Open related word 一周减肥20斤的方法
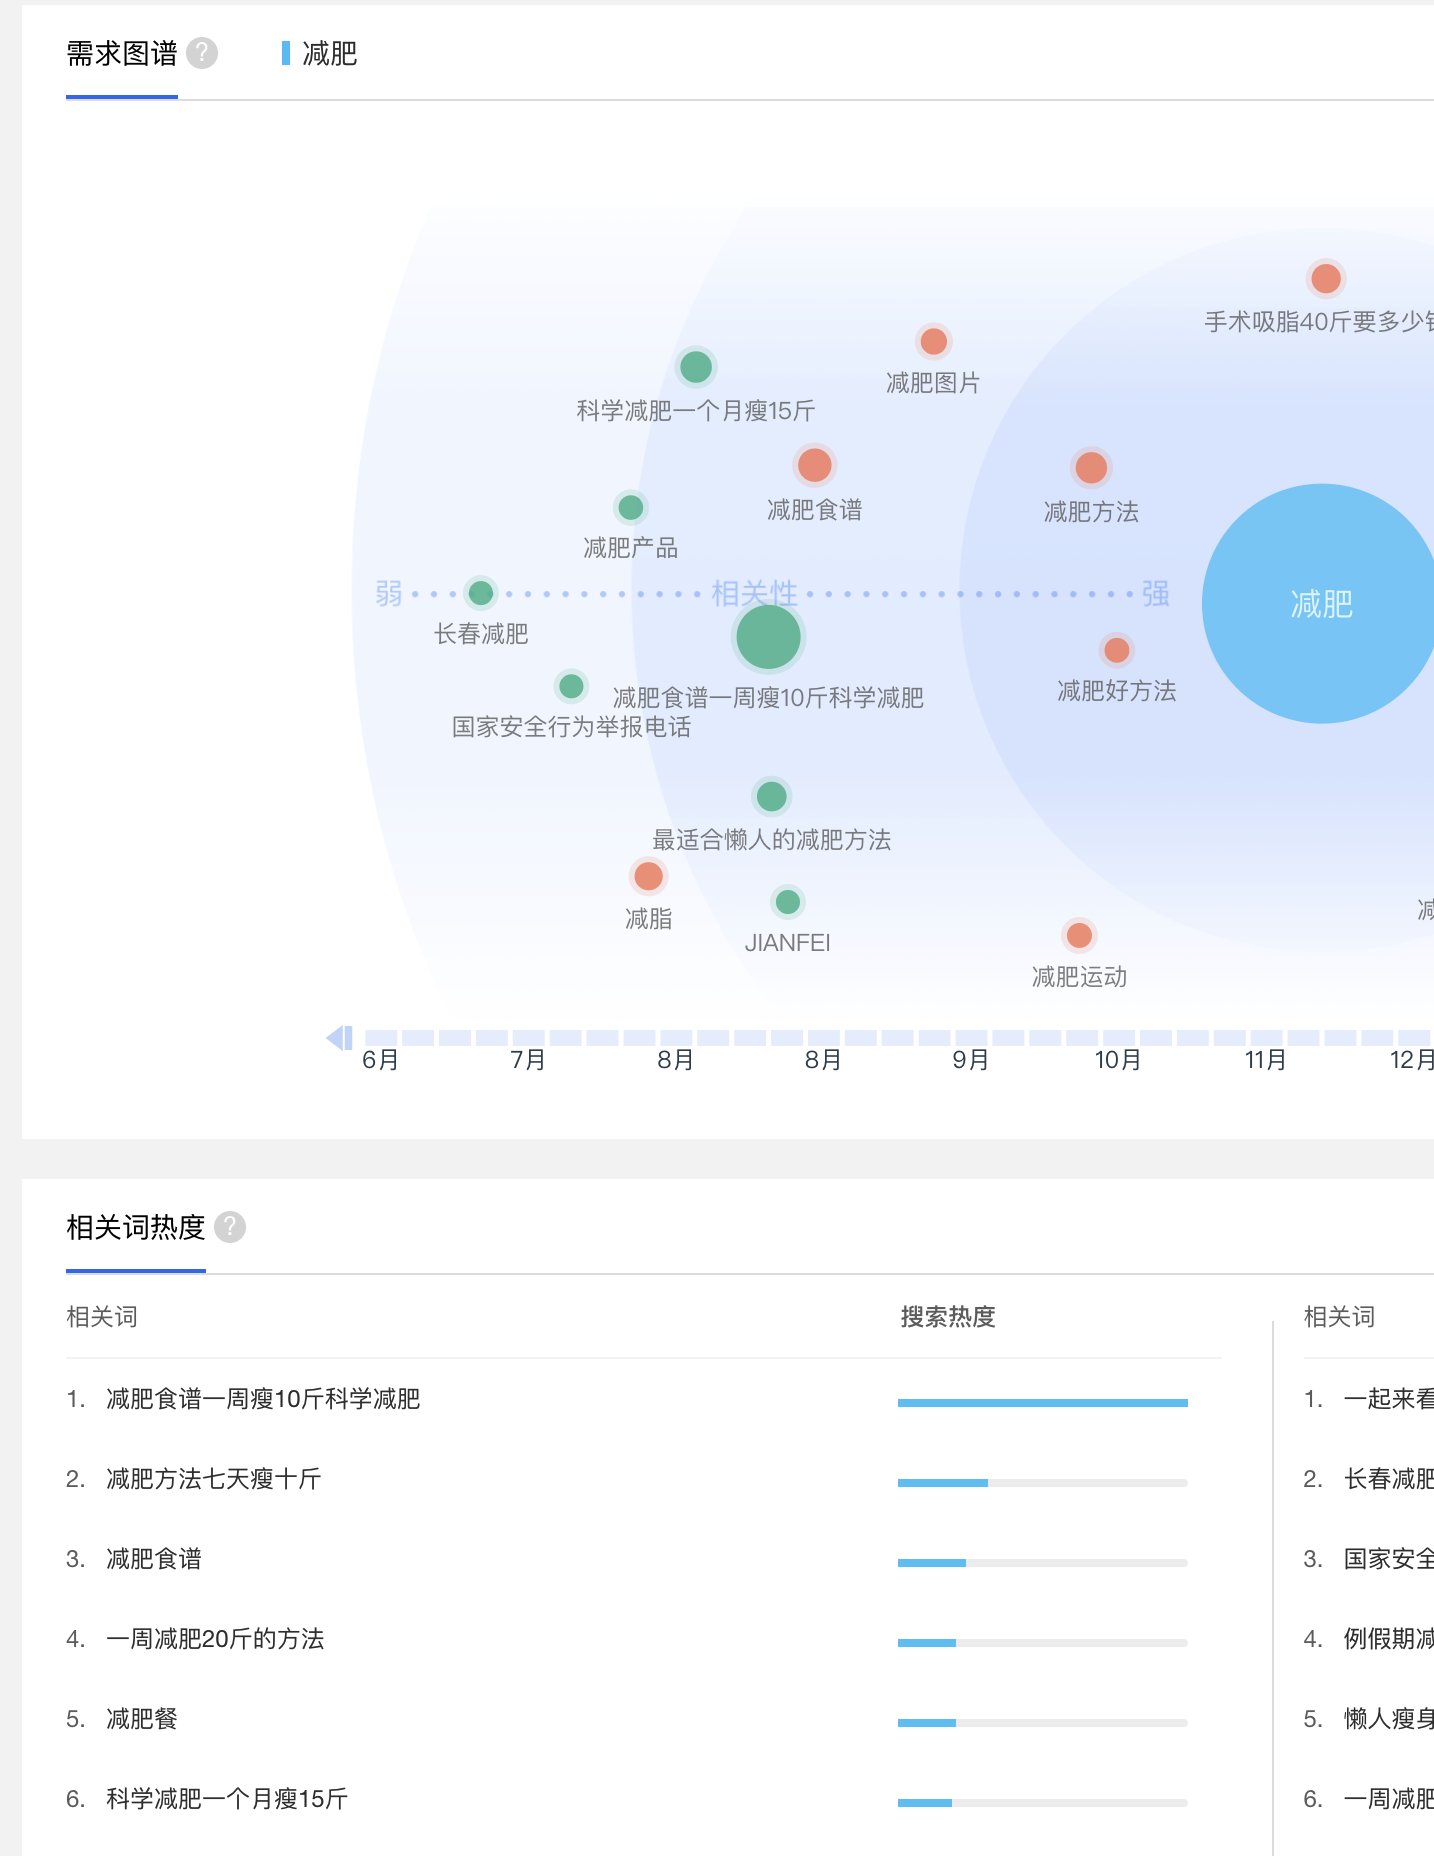 215,1639
